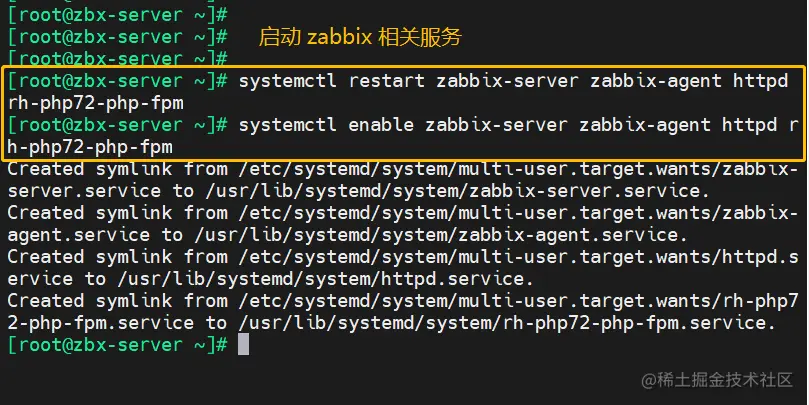Click 'rh-php72-php-fpm' wrapped under restart command
This screenshot has height=405, width=809.
tap(95, 103)
